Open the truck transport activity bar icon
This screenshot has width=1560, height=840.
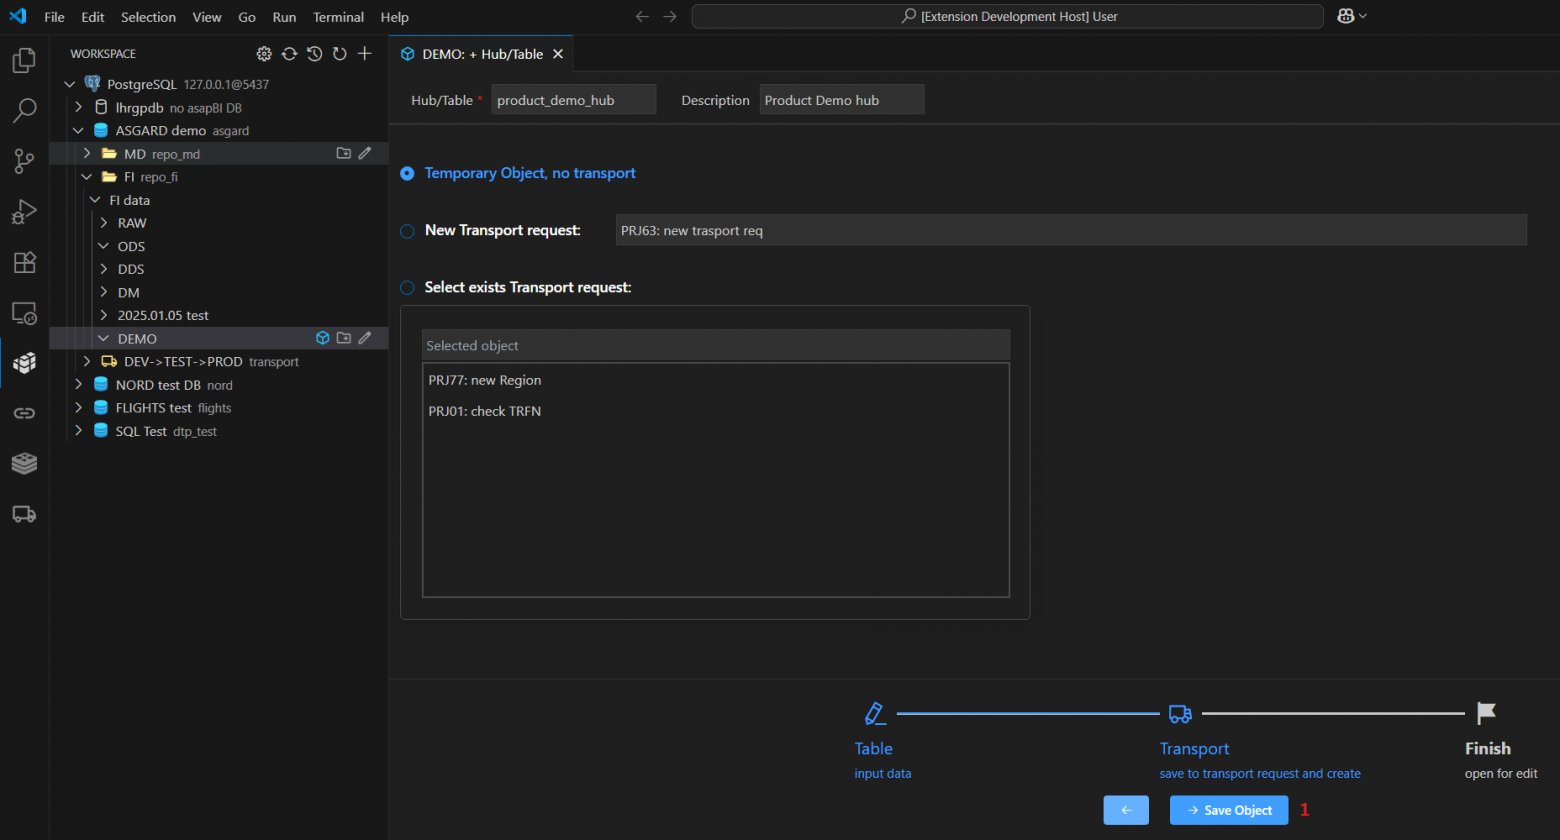tap(24, 514)
